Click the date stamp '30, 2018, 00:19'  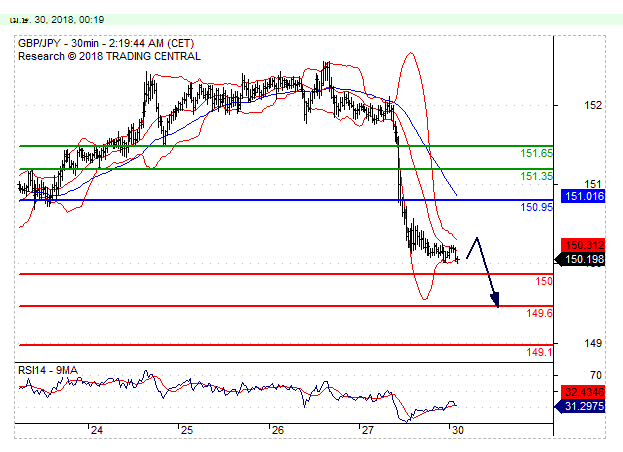click(69, 20)
